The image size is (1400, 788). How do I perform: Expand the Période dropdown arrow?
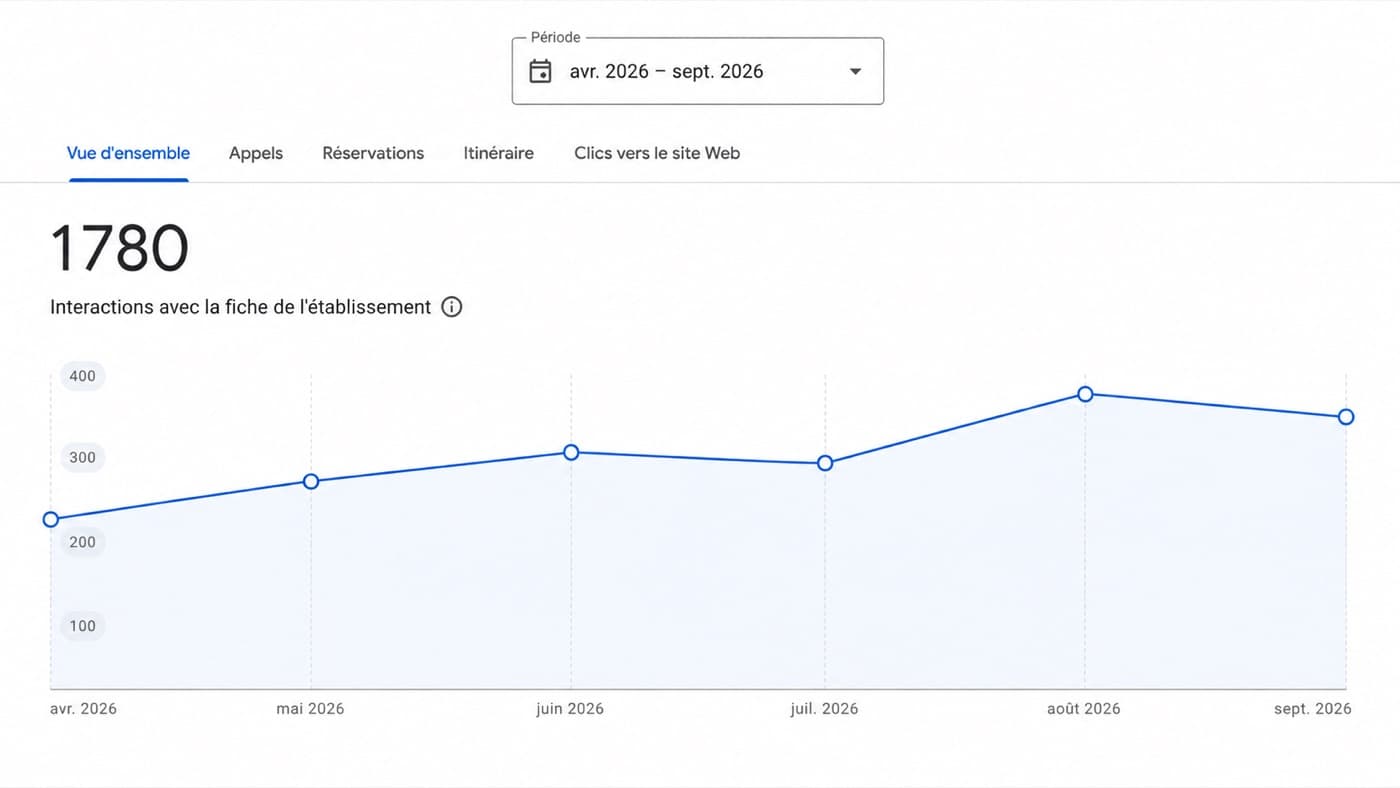(x=855, y=71)
